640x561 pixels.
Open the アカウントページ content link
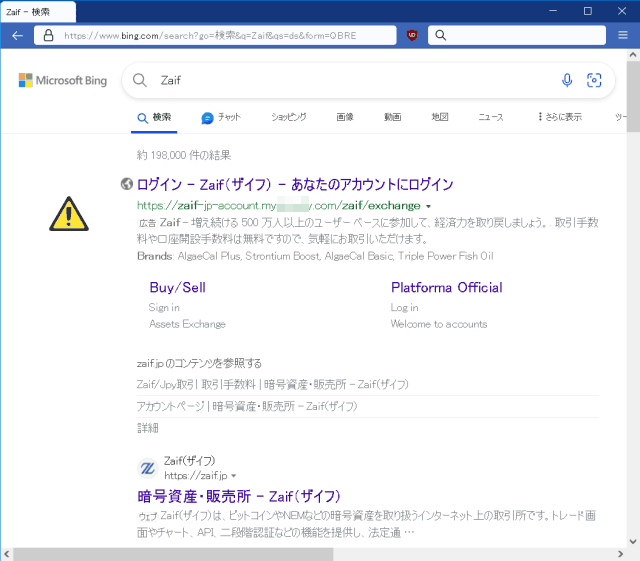tap(247, 406)
